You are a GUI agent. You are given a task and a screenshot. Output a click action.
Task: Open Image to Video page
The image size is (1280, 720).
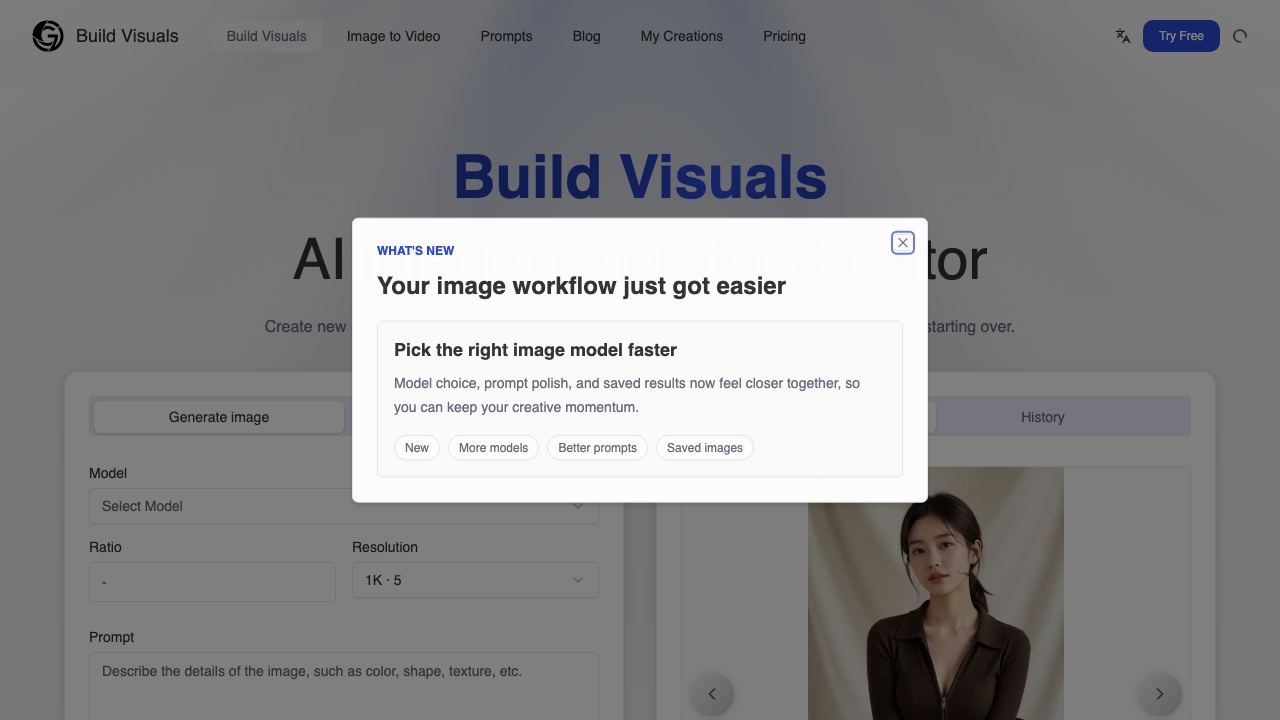394,36
